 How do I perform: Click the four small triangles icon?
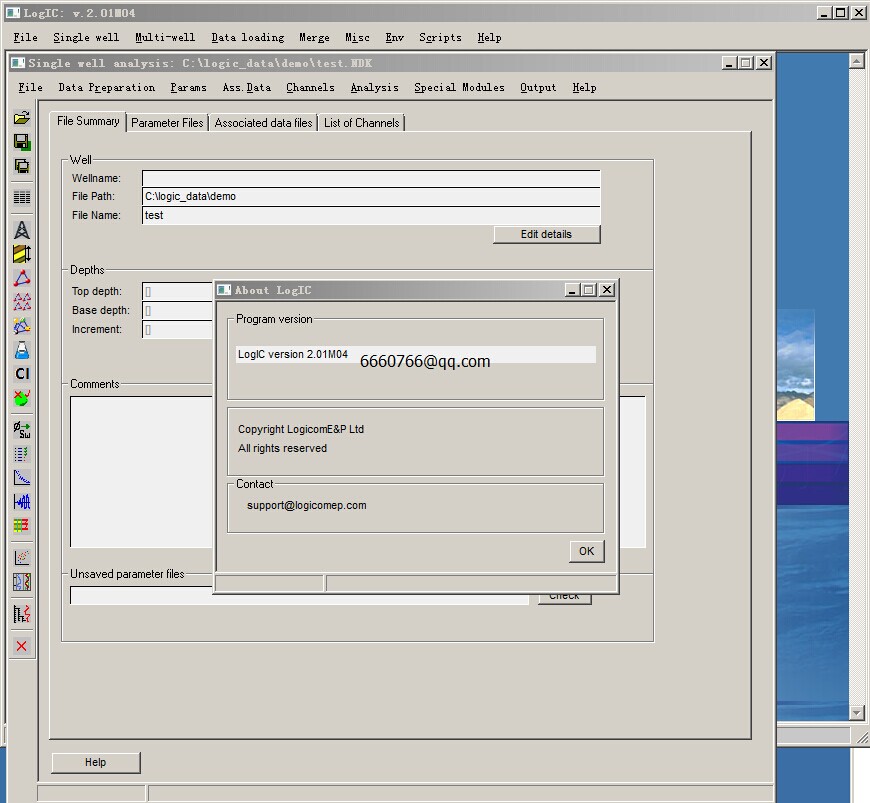point(22,302)
